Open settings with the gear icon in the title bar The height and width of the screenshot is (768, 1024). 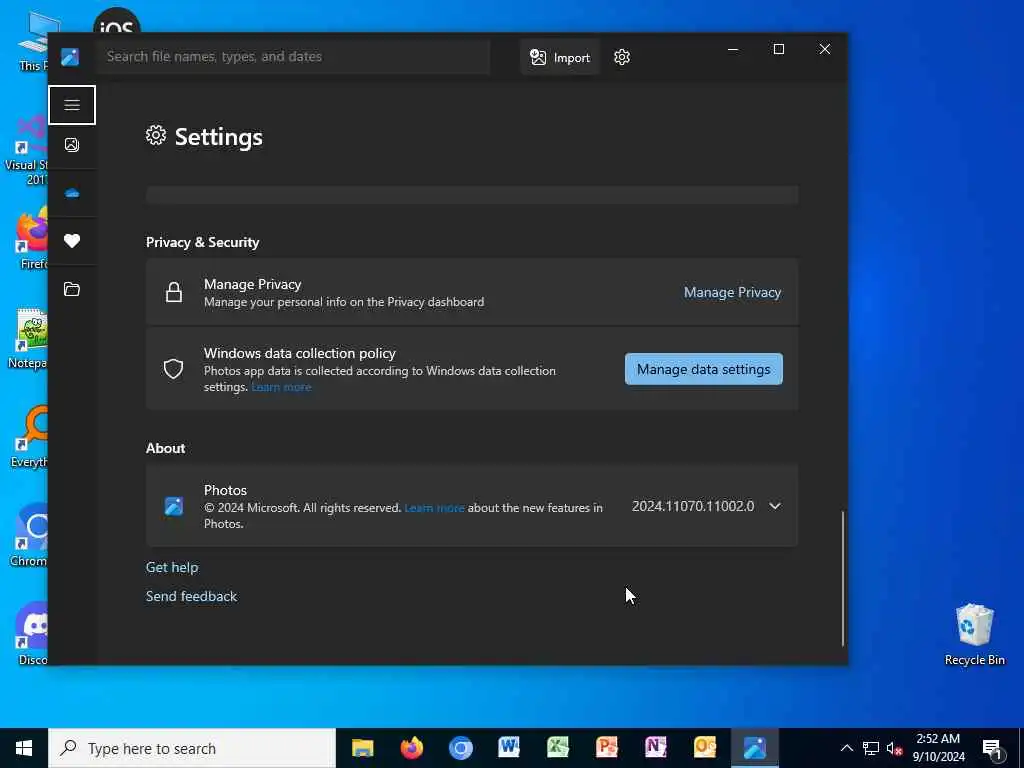(x=622, y=57)
